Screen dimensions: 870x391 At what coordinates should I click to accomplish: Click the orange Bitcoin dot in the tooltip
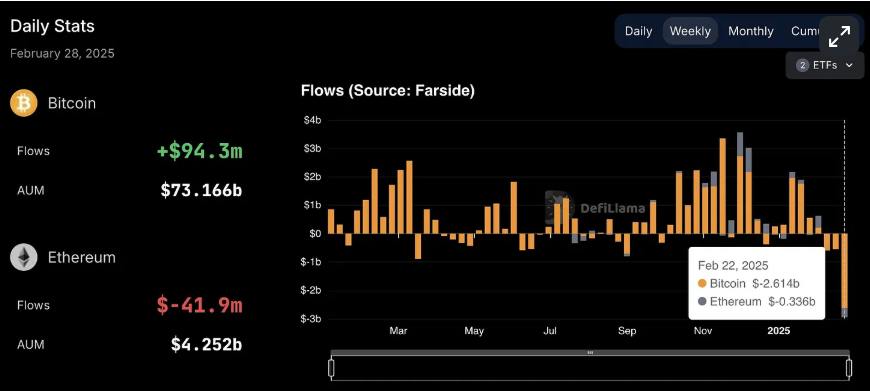[x=702, y=283]
